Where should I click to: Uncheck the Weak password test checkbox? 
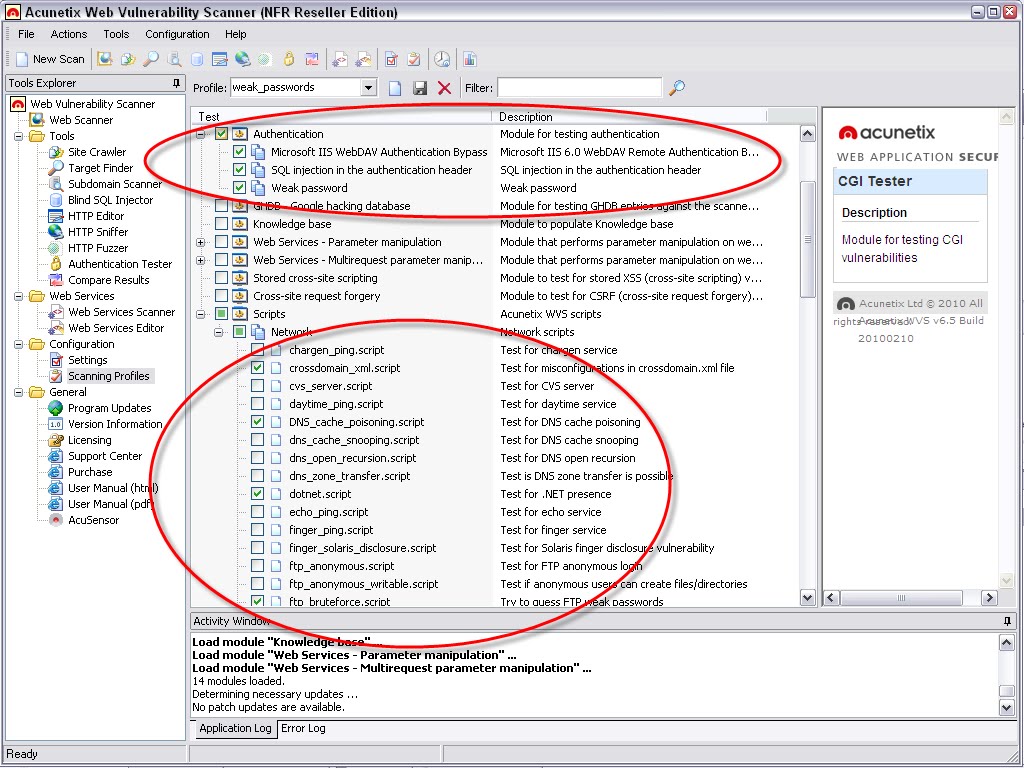(240, 188)
